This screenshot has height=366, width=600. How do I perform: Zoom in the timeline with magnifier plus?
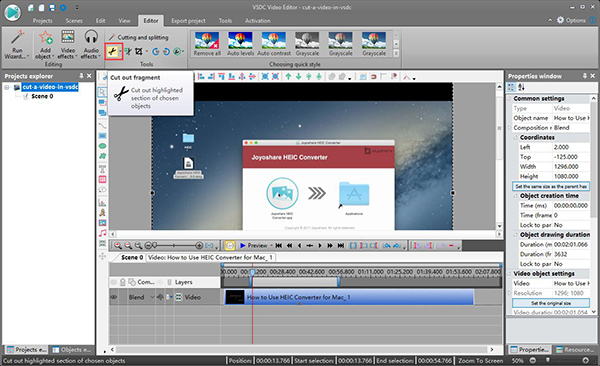coord(117,245)
